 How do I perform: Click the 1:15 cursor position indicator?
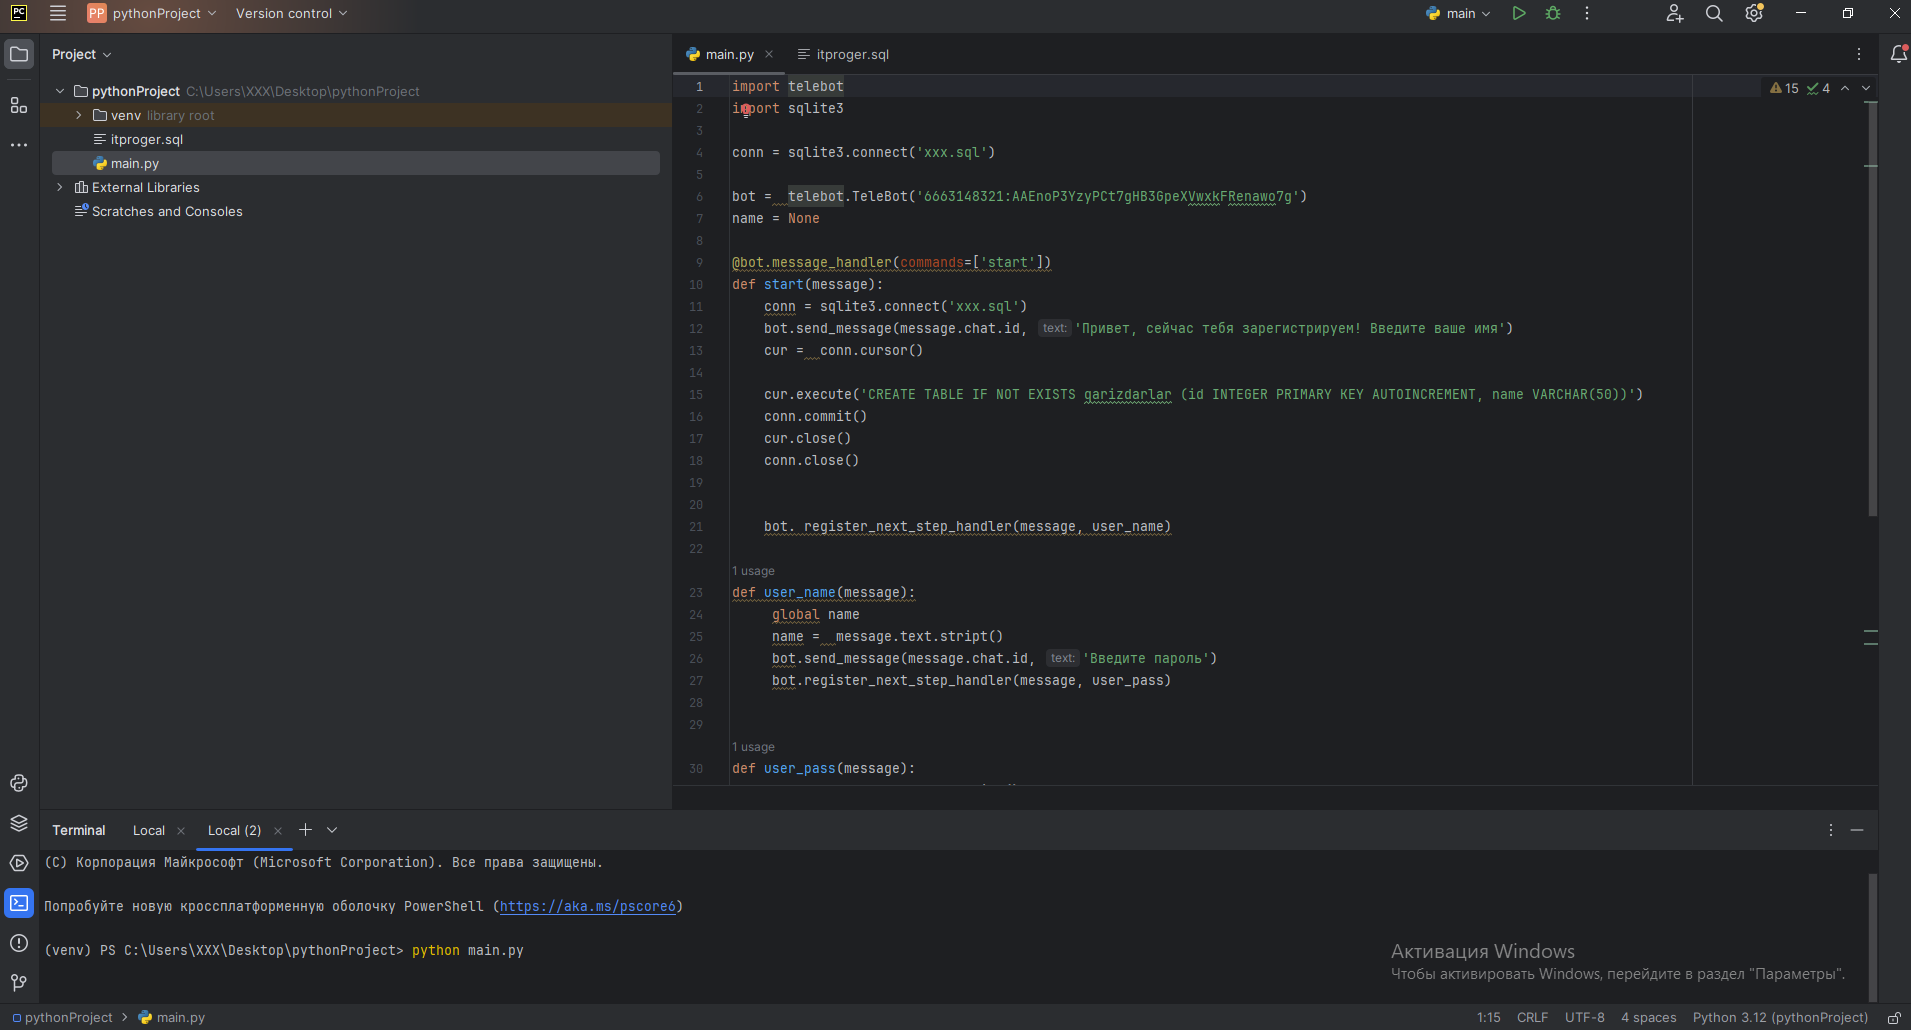click(1488, 1018)
